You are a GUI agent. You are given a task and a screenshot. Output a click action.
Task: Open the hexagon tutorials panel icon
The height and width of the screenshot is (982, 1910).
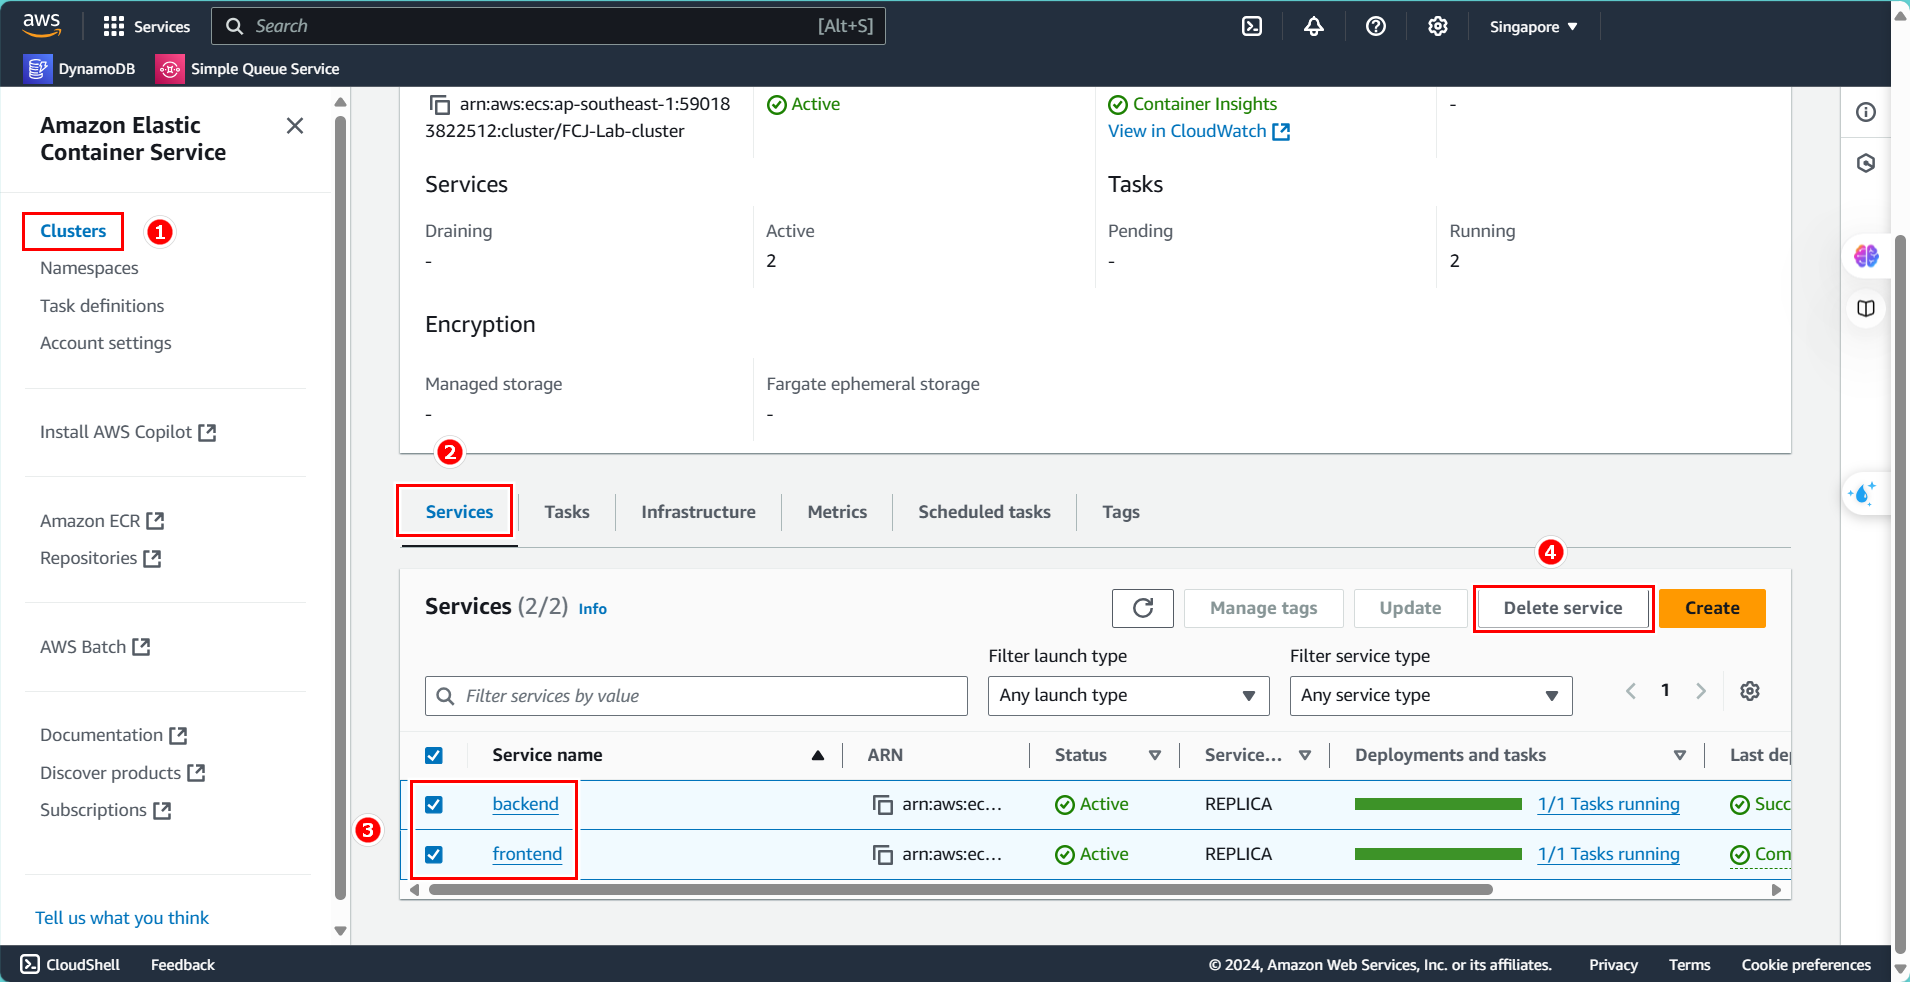(x=1866, y=163)
